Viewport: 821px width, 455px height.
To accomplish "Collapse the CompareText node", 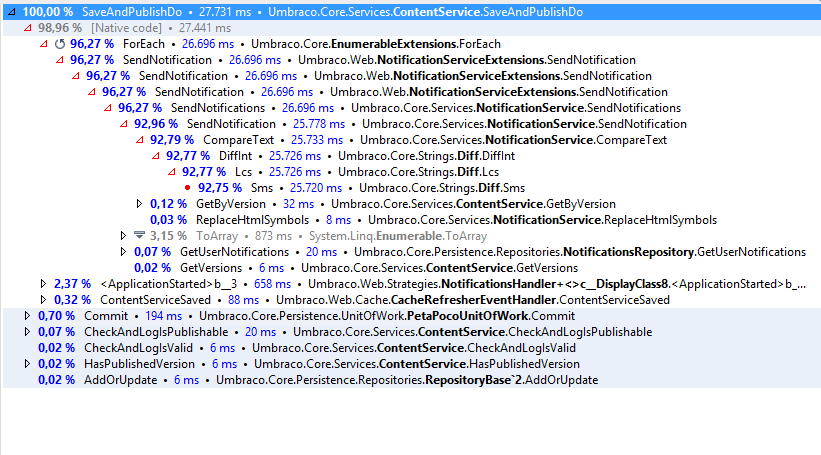I will [x=139, y=140].
